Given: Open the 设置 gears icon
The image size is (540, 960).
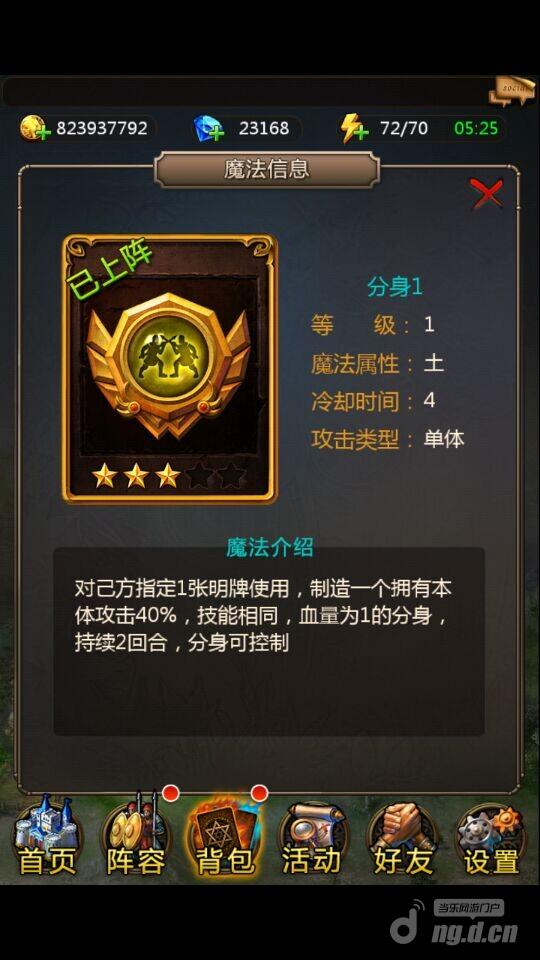Looking at the screenshot, I should coord(491,835).
